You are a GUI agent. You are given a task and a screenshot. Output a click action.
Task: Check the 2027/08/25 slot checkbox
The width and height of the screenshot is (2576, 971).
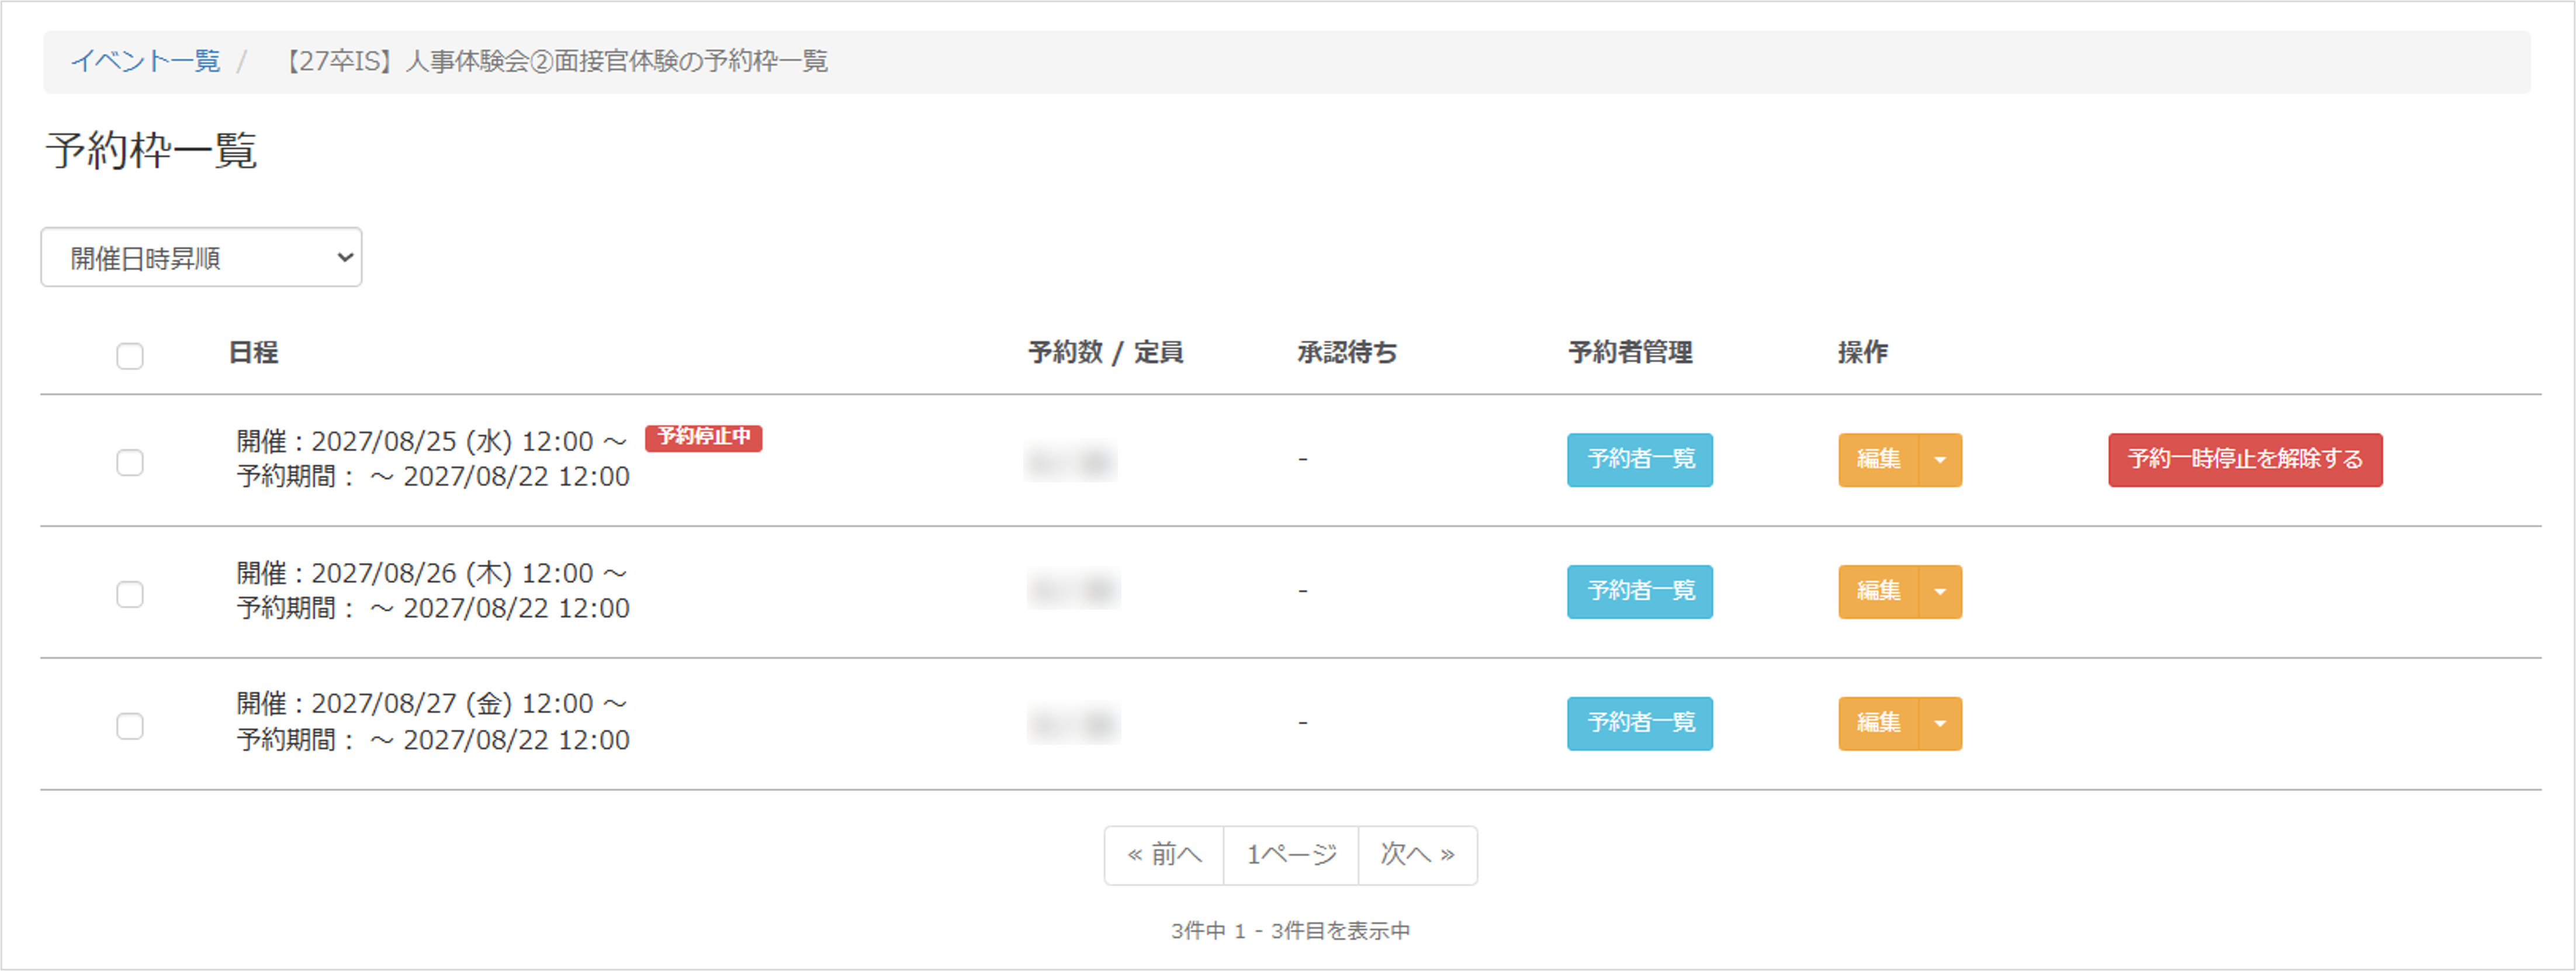[130, 462]
